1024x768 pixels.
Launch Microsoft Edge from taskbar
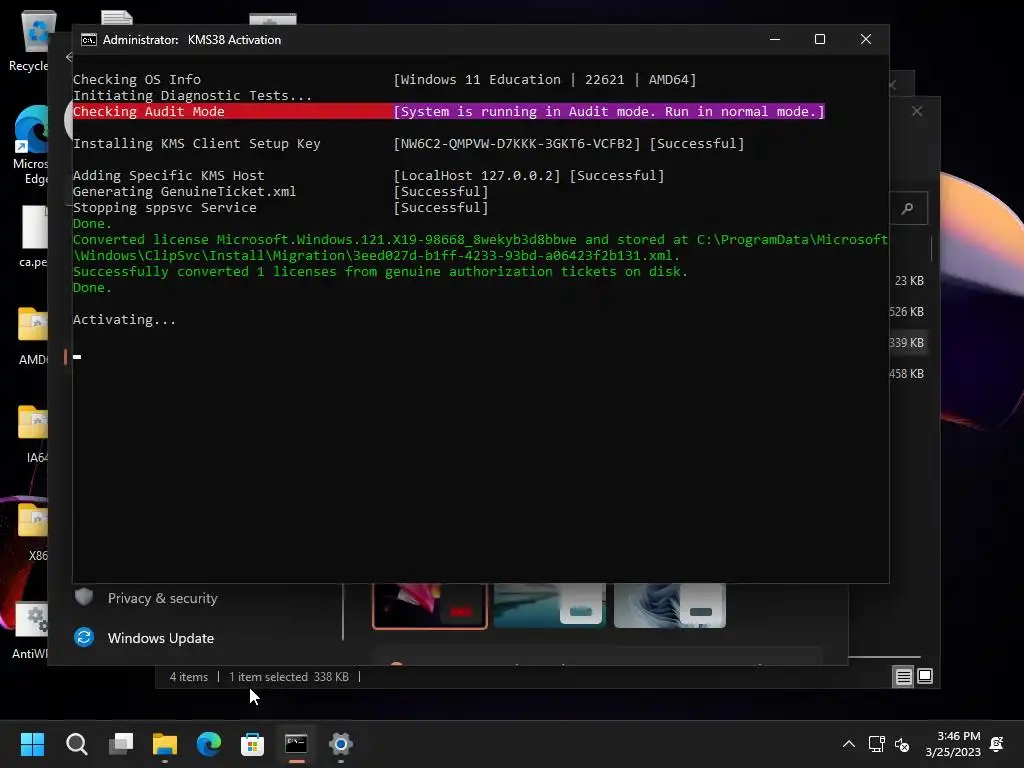208,744
